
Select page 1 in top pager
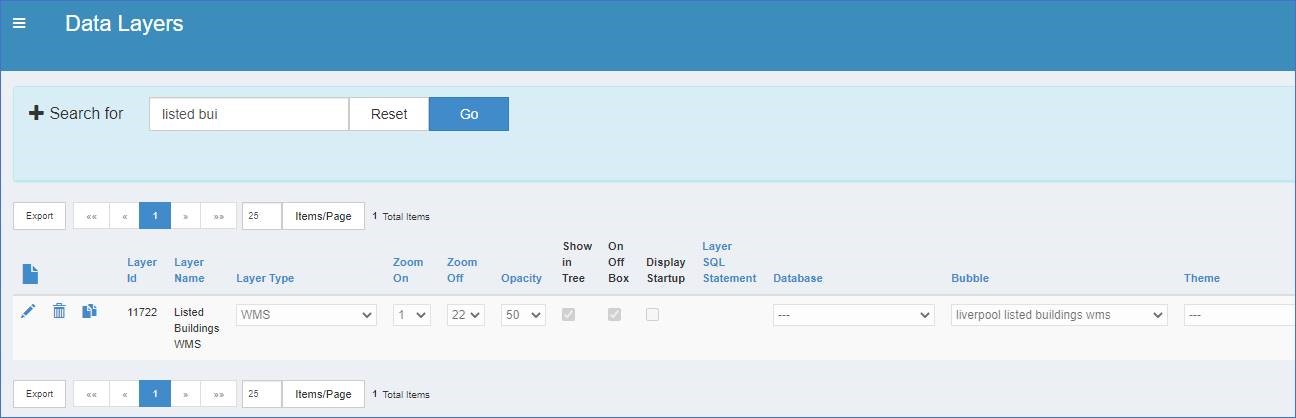click(x=155, y=216)
